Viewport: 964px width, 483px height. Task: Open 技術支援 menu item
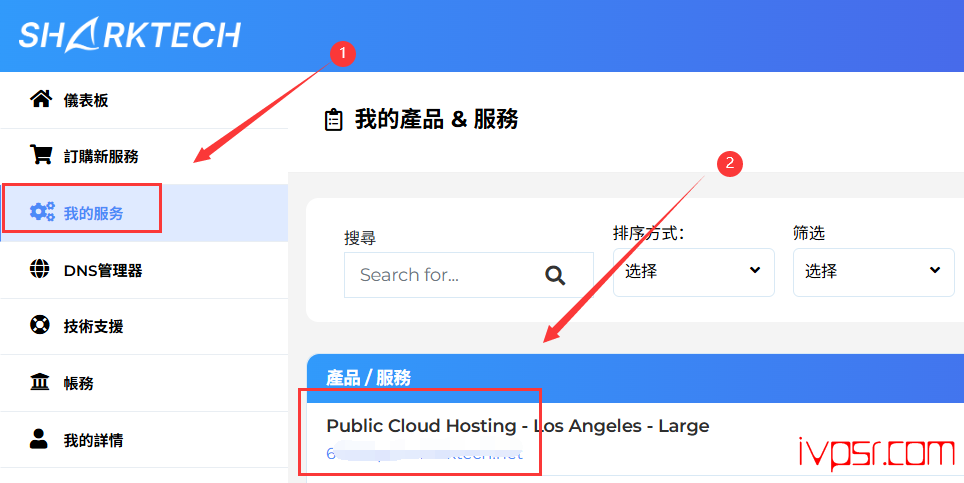(x=144, y=326)
